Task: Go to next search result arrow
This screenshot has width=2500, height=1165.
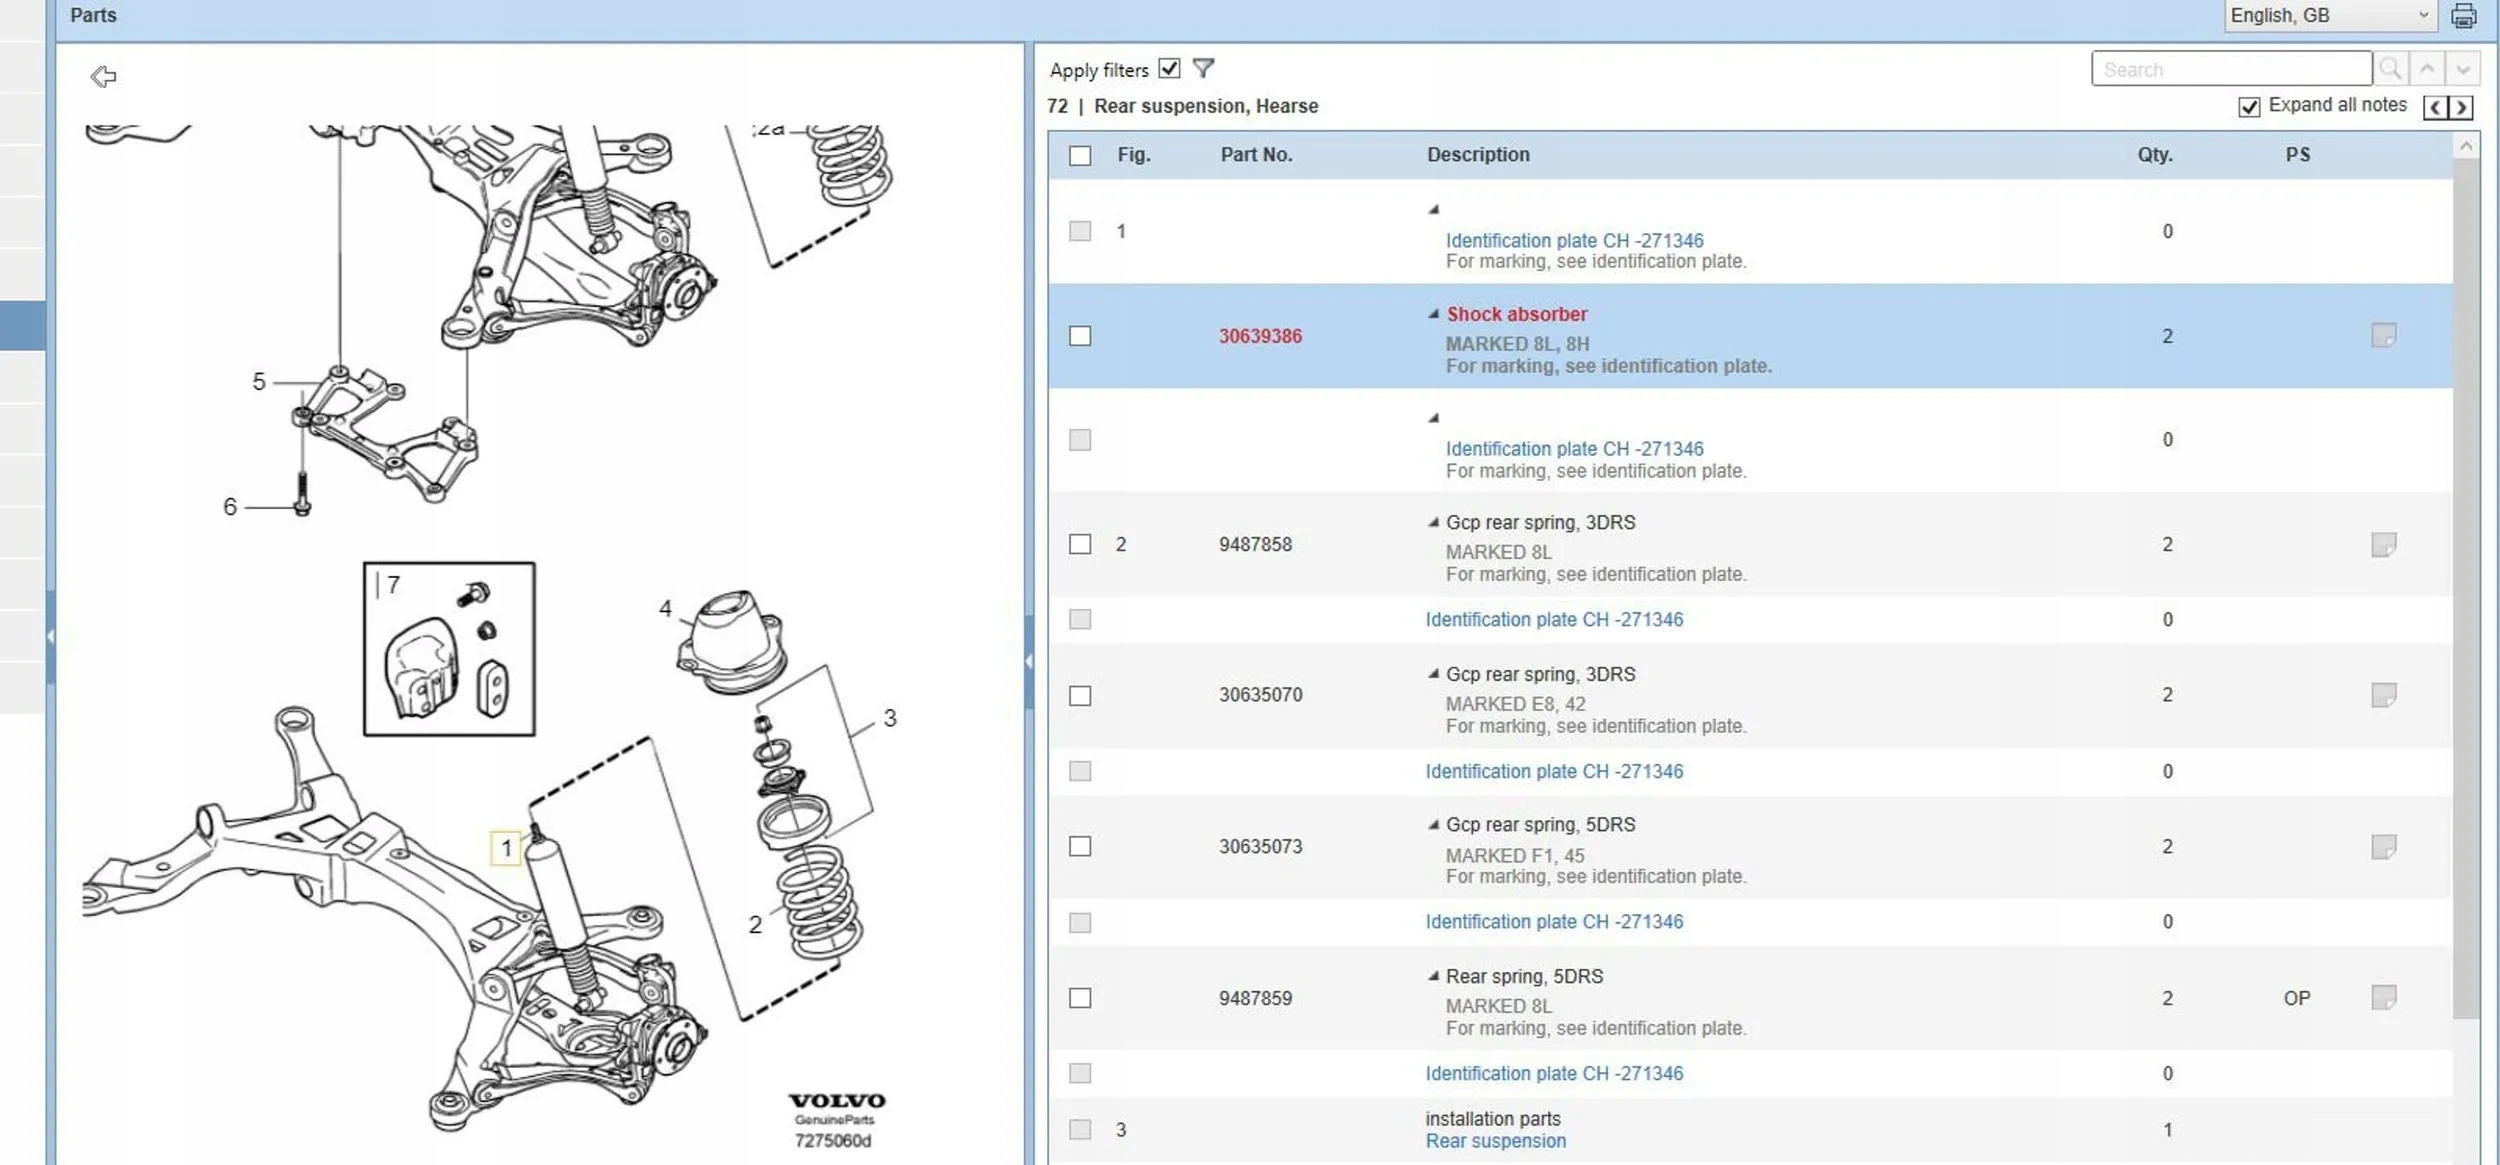Action: 2463,69
